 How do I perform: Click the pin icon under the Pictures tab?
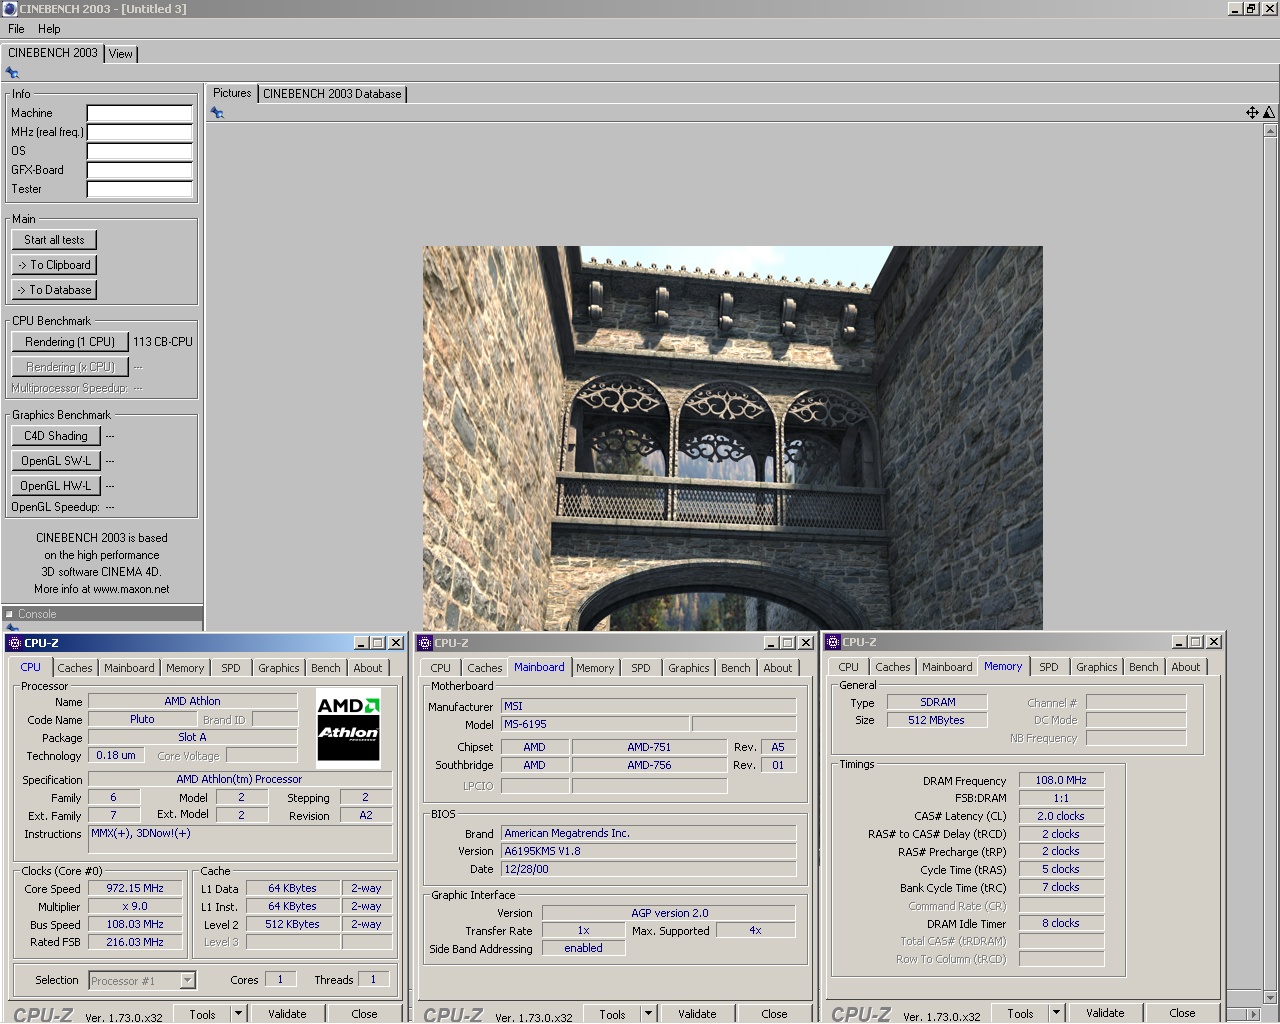217,113
